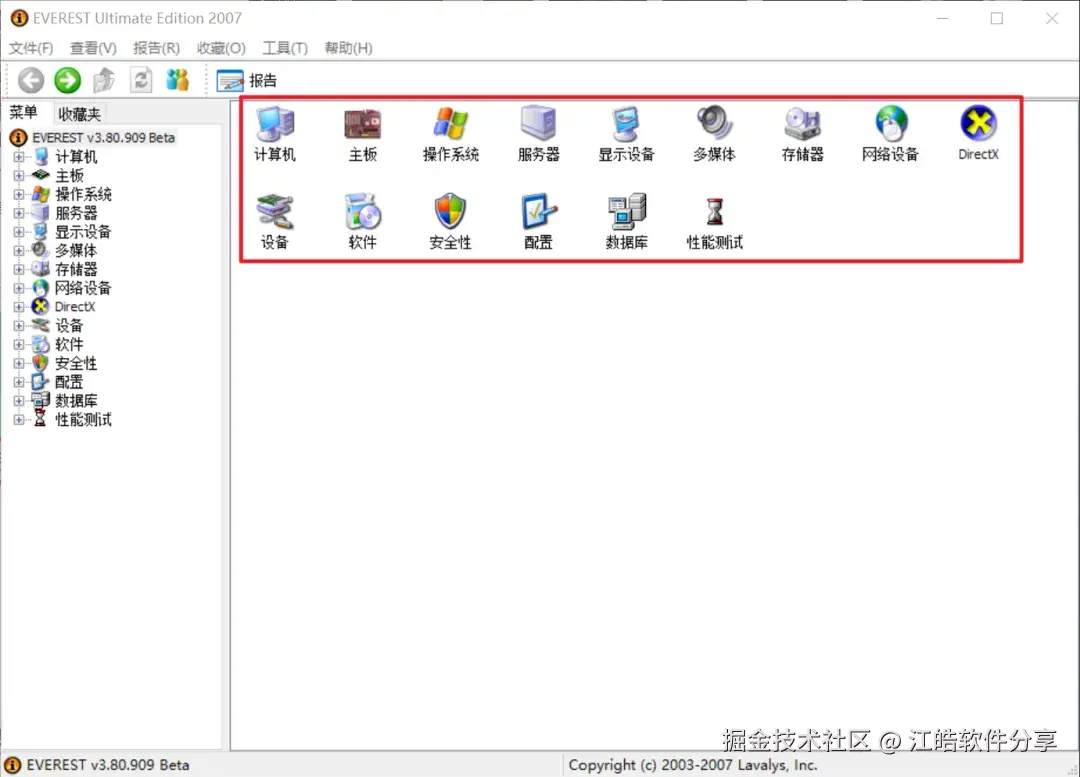Select 软件 in the tree
This screenshot has width=1080, height=777.
click(x=69, y=344)
